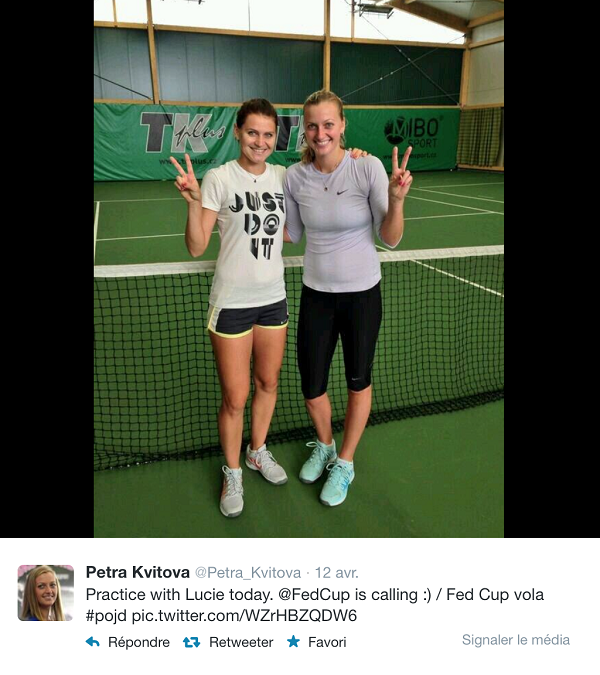Viewport: 600px width, 675px height.
Task: Click the tweet text 'Practice with Lucie today'
Action: 179,594
